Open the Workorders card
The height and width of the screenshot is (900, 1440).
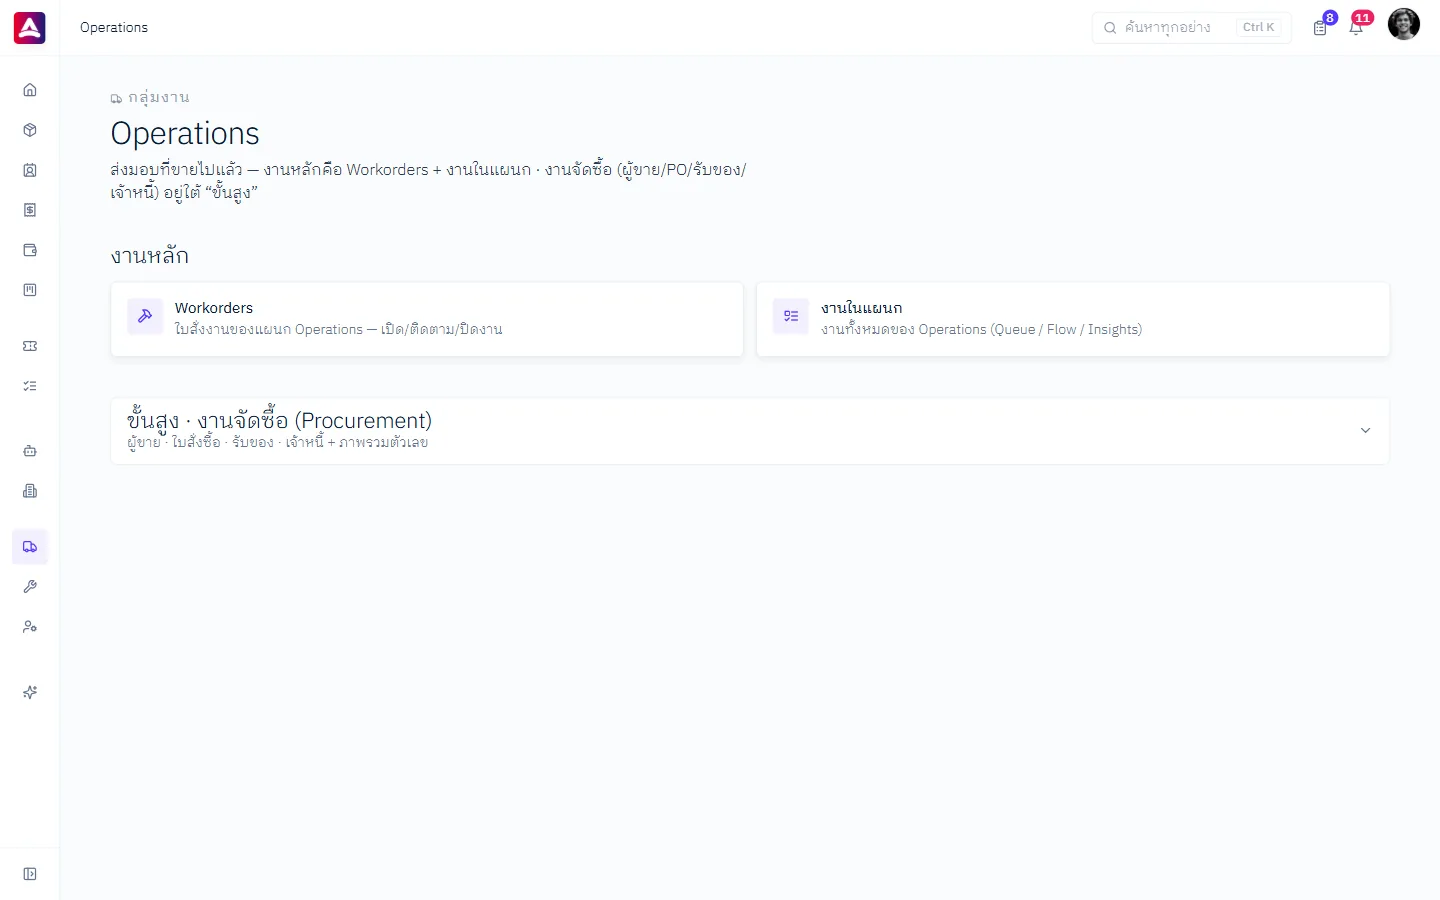[x=427, y=319]
